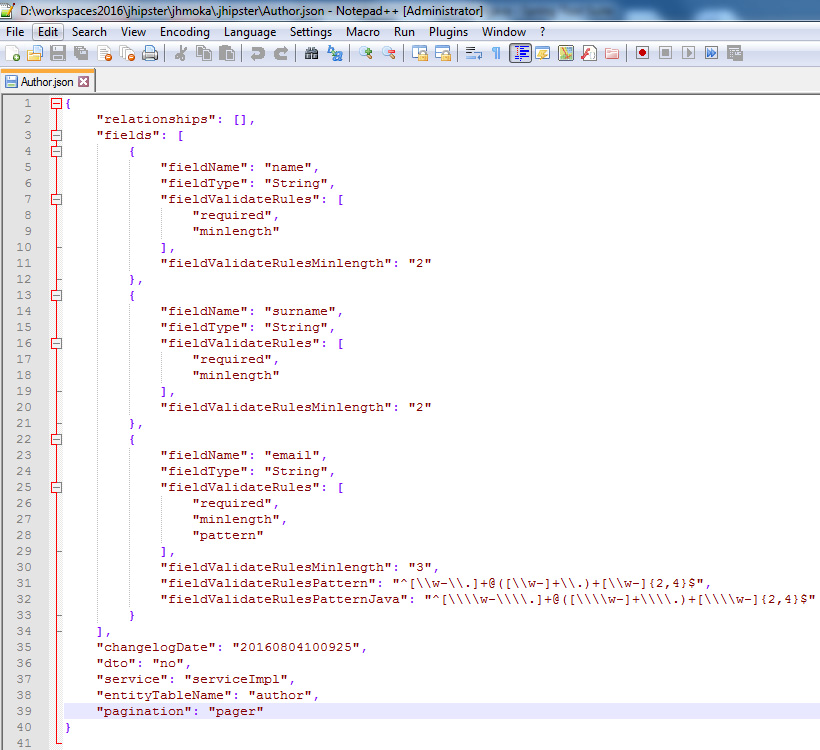The height and width of the screenshot is (750, 820).
Task: Open the user defined language icon
Action: coord(543,53)
